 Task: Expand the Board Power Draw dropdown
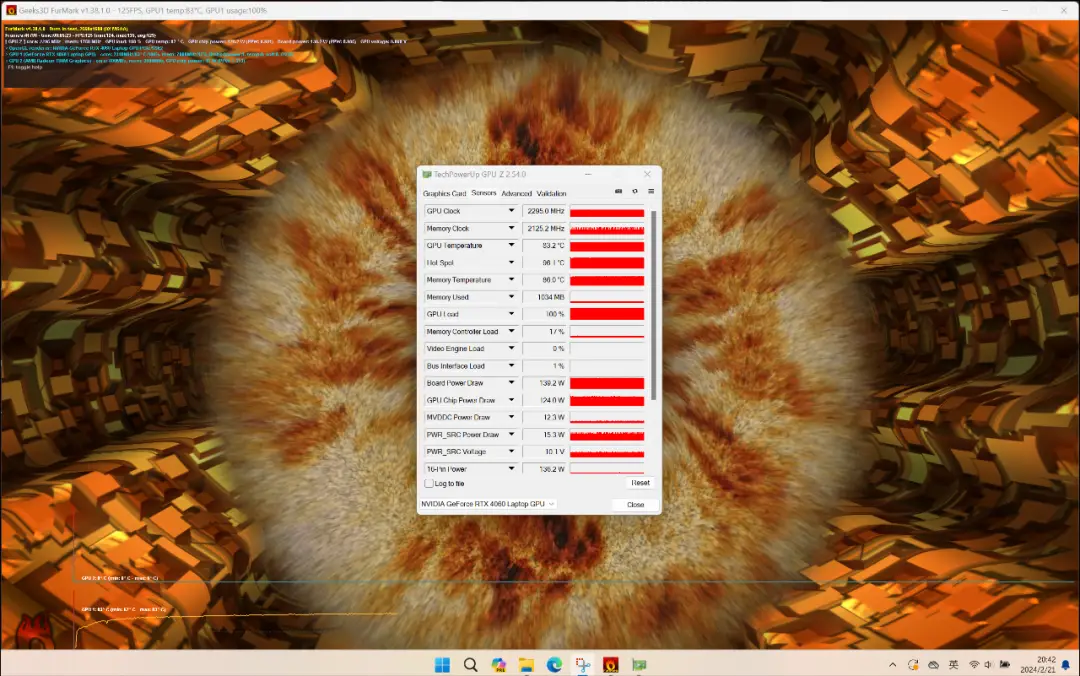[512, 383]
